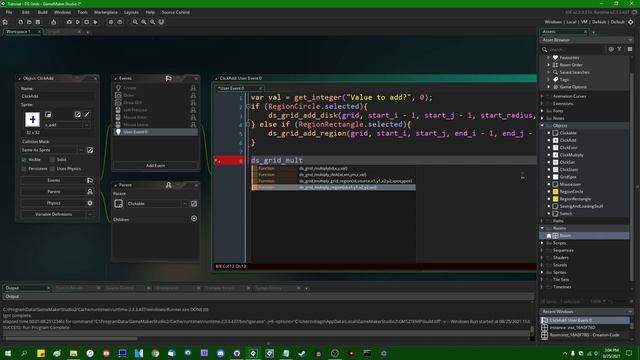Click the flag icon in Events header

169,78
